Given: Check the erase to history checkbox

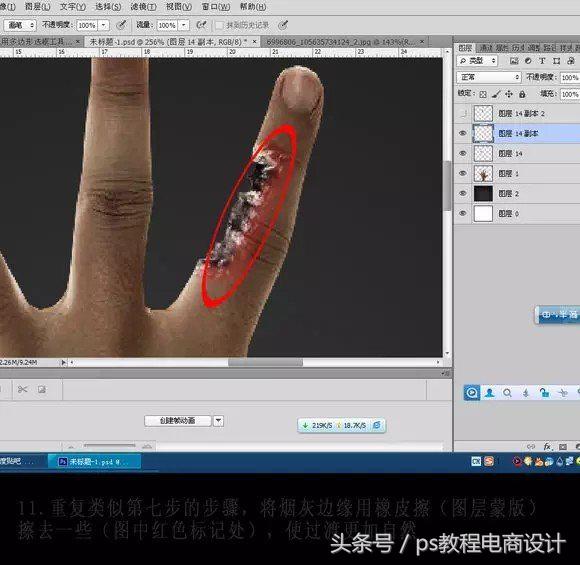Looking at the screenshot, I should pos(219,25).
